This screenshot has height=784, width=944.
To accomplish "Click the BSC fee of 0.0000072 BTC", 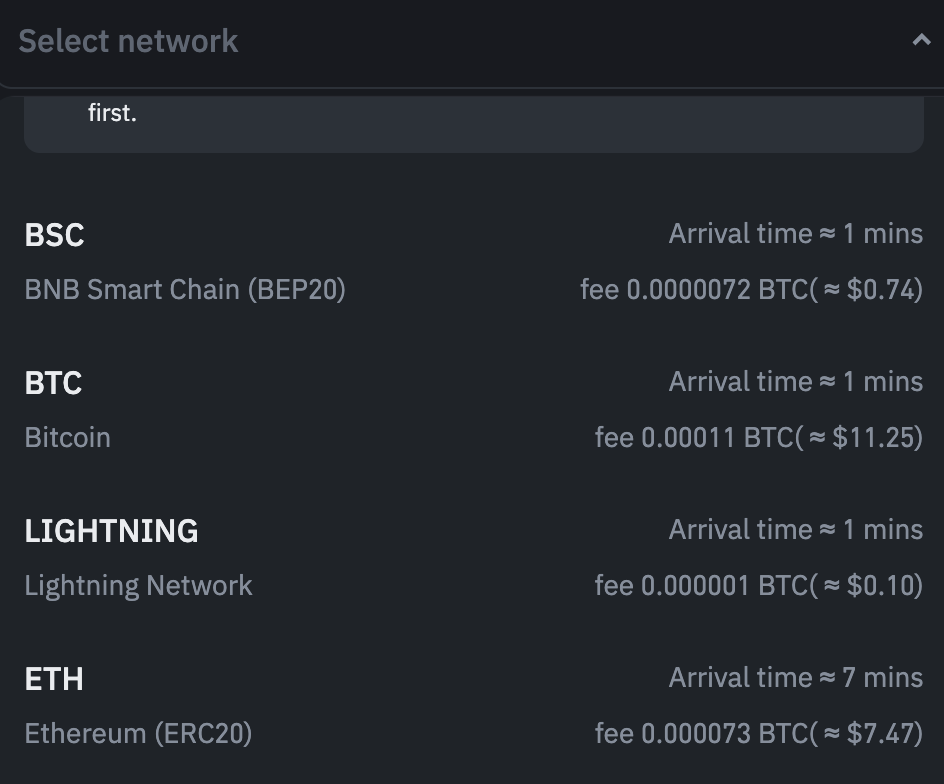I will pos(751,290).
